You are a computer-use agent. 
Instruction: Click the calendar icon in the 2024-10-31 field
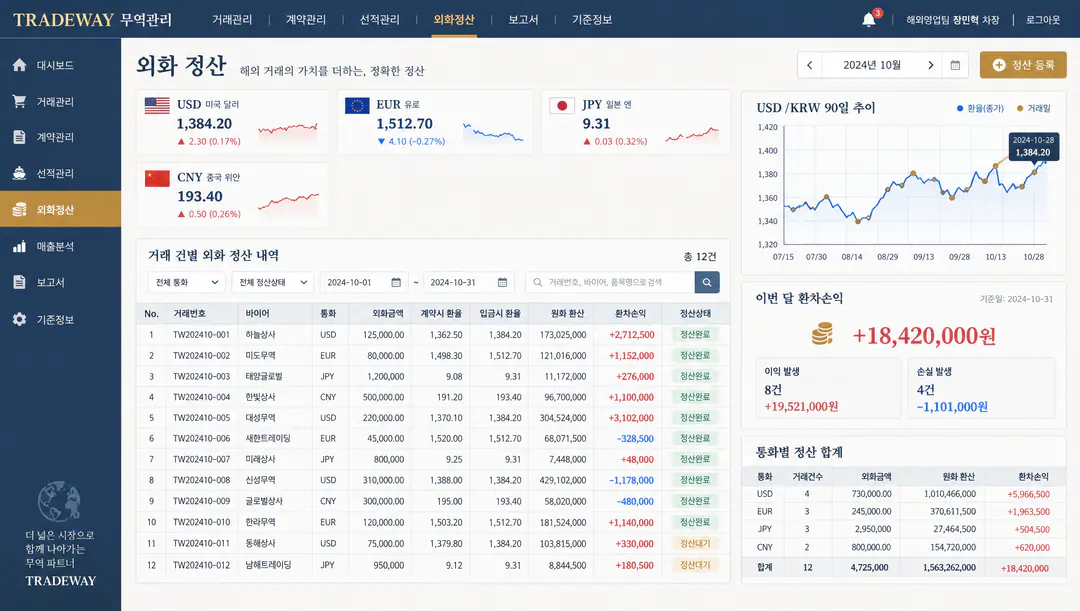pyautogui.click(x=502, y=282)
